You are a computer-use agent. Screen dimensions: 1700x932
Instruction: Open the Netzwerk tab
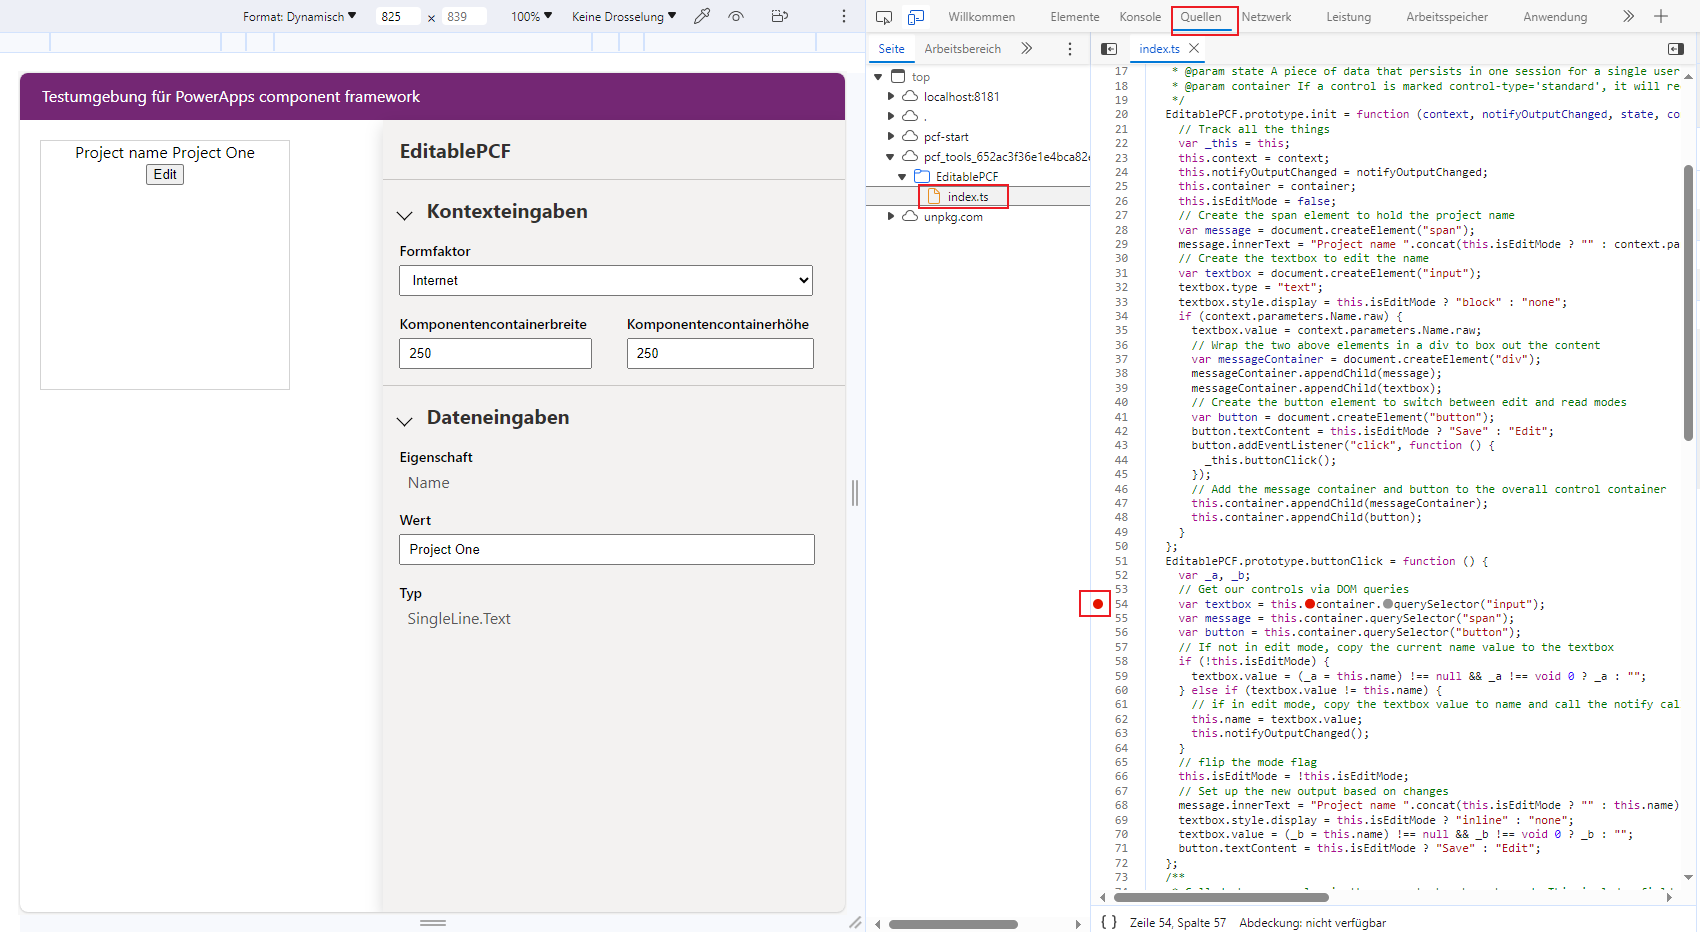(x=1266, y=17)
